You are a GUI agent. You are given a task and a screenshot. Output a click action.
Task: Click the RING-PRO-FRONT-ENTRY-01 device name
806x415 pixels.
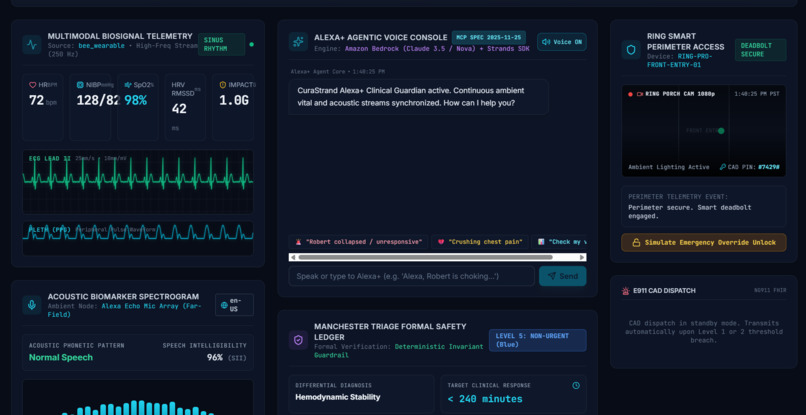(x=680, y=61)
